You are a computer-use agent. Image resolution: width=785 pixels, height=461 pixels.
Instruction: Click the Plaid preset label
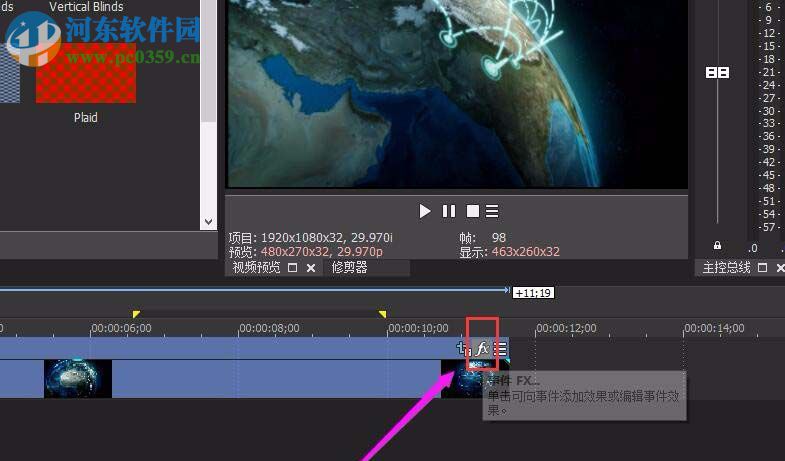click(x=86, y=118)
